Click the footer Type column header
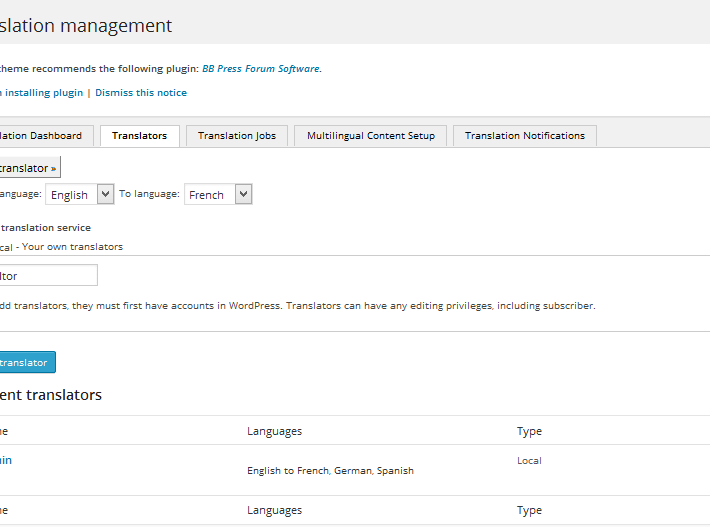 pyautogui.click(x=529, y=510)
